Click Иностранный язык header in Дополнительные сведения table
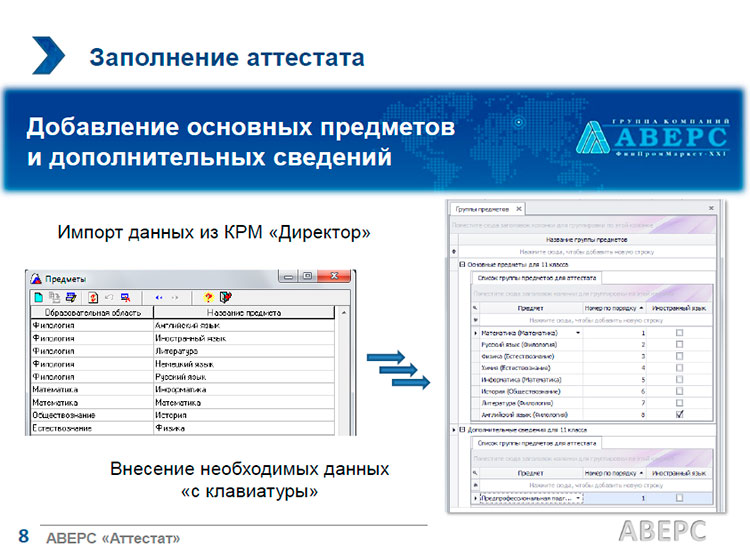 (679, 473)
